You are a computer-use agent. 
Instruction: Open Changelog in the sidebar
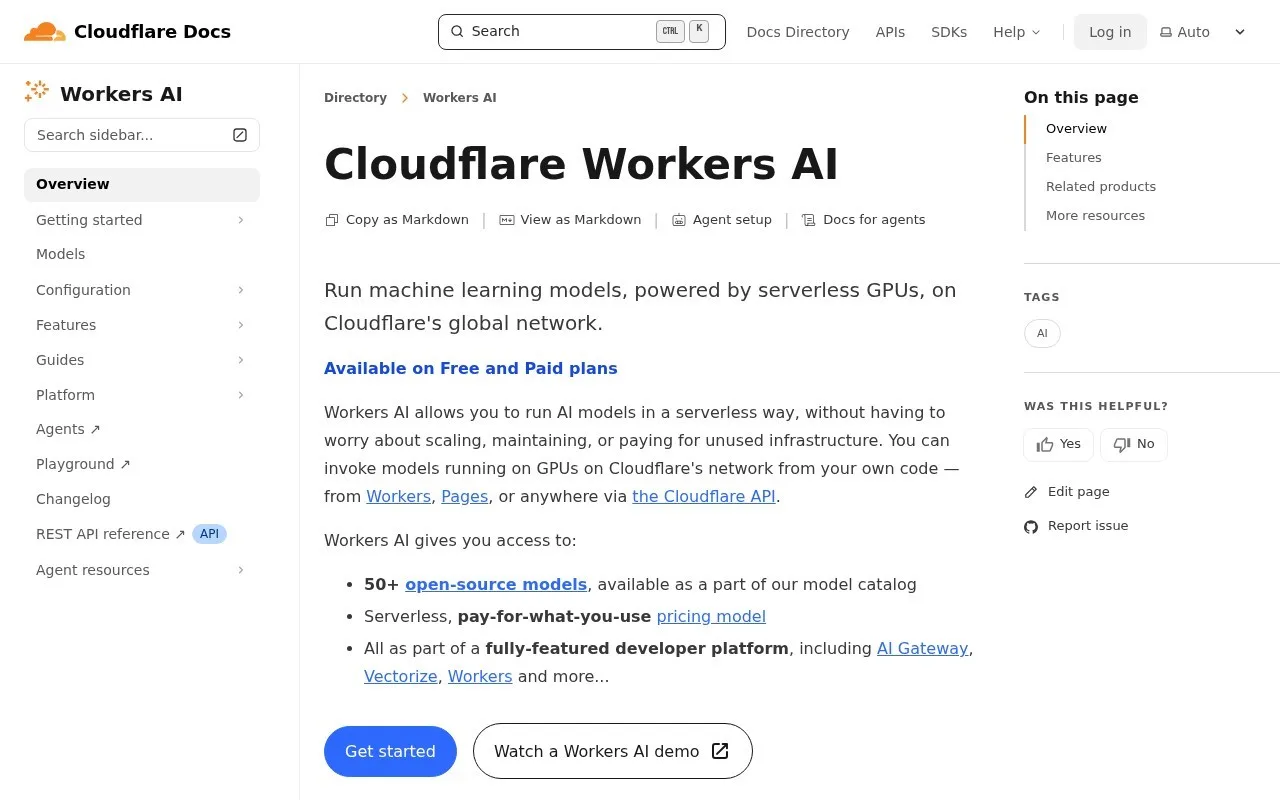[142, 499]
